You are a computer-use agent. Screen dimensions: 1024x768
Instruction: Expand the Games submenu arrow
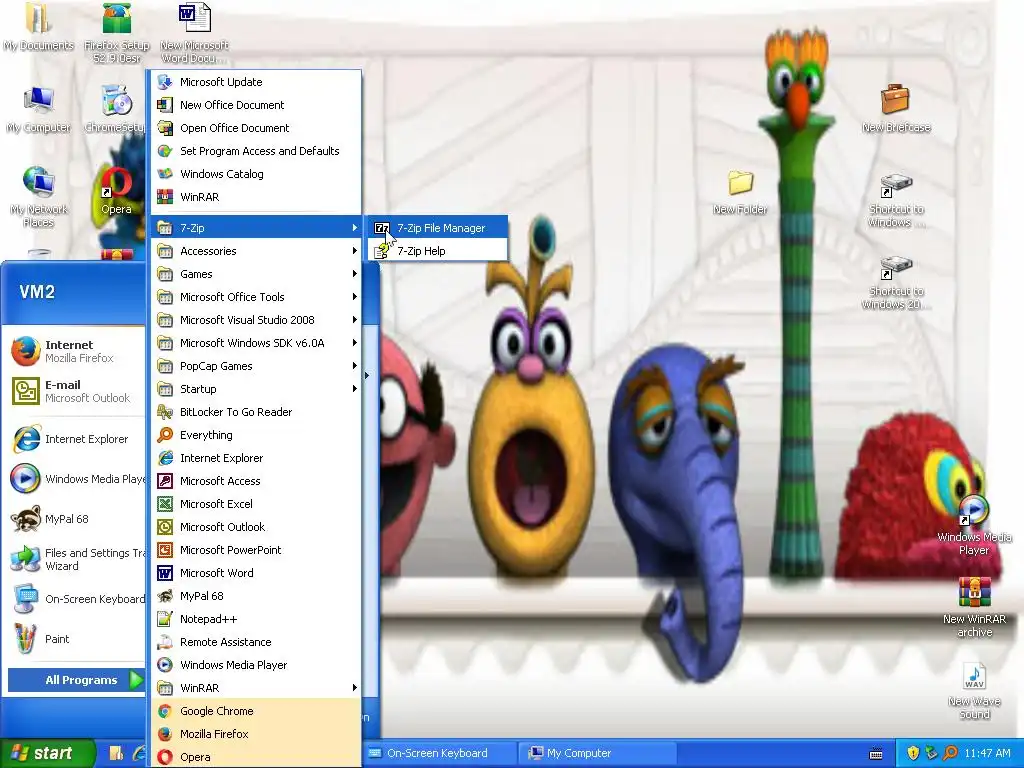(355, 274)
